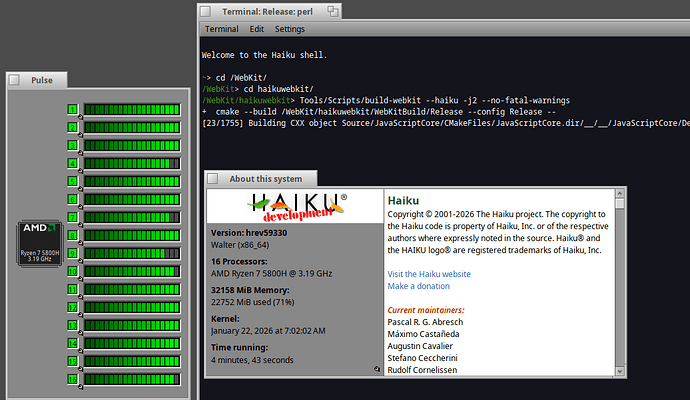Select the Pulse window title tab
The image size is (690, 400).
coord(45,80)
